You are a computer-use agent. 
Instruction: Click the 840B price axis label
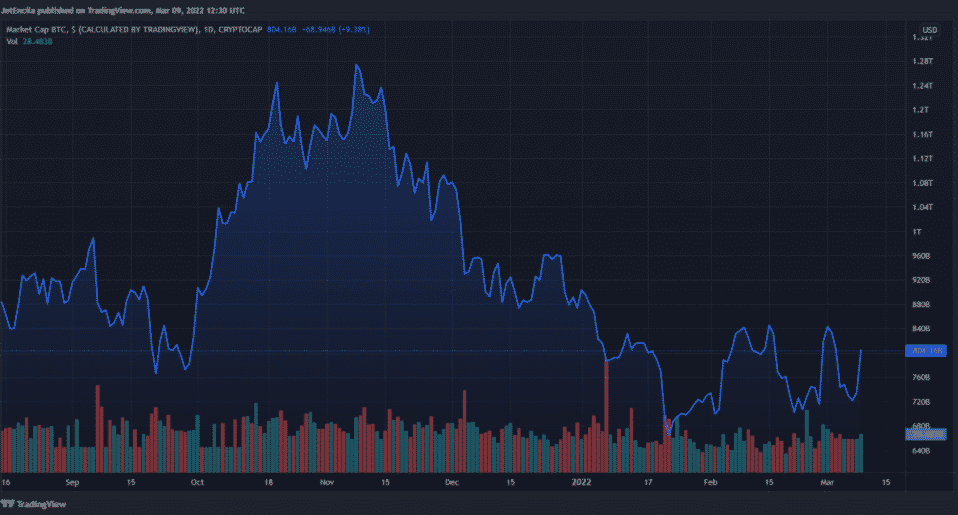[921, 329]
